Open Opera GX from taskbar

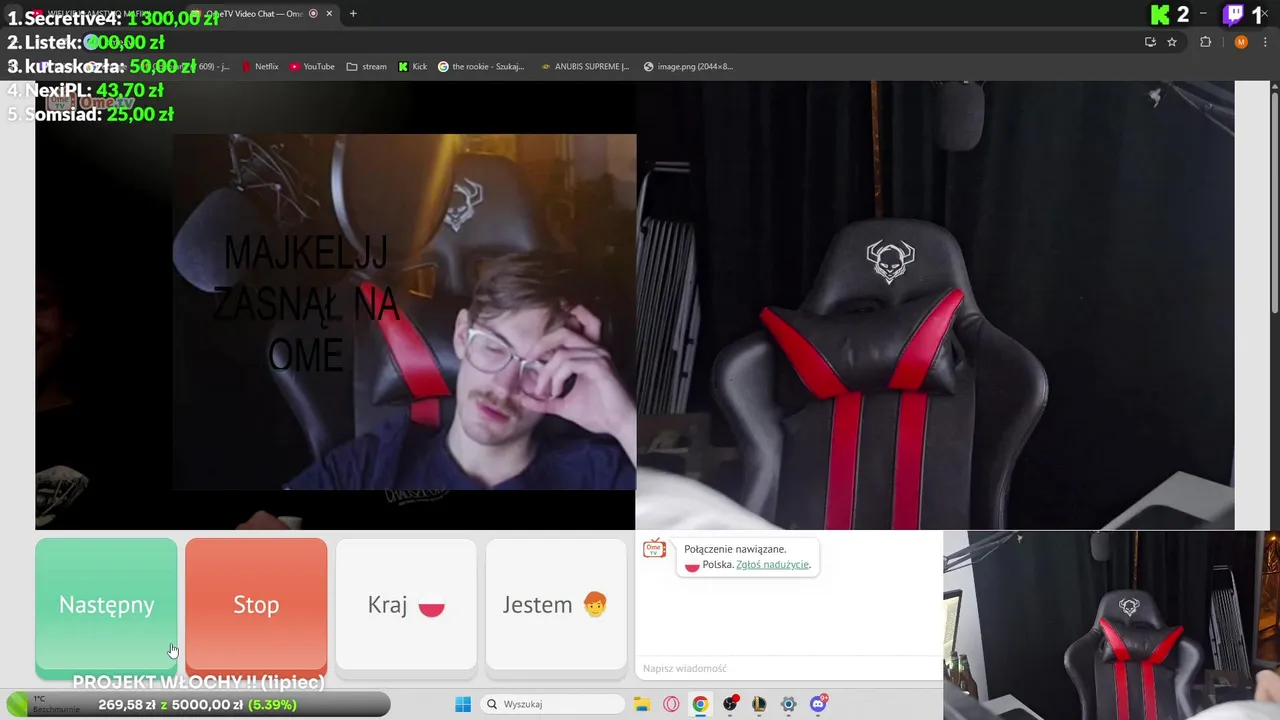coord(671,704)
